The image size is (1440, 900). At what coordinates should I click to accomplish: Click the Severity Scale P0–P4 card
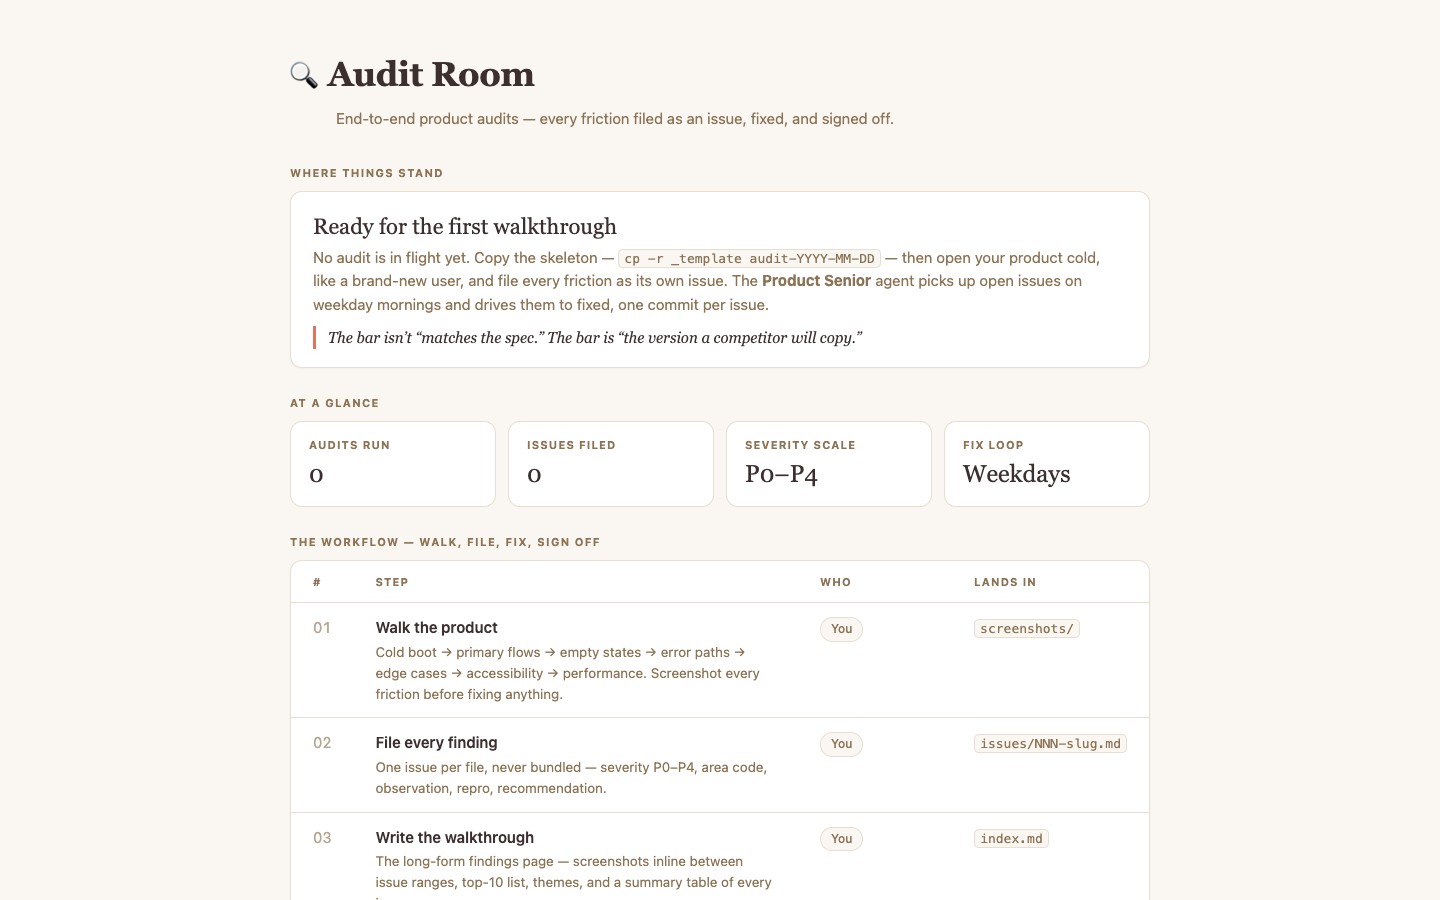pyautogui.click(x=829, y=464)
